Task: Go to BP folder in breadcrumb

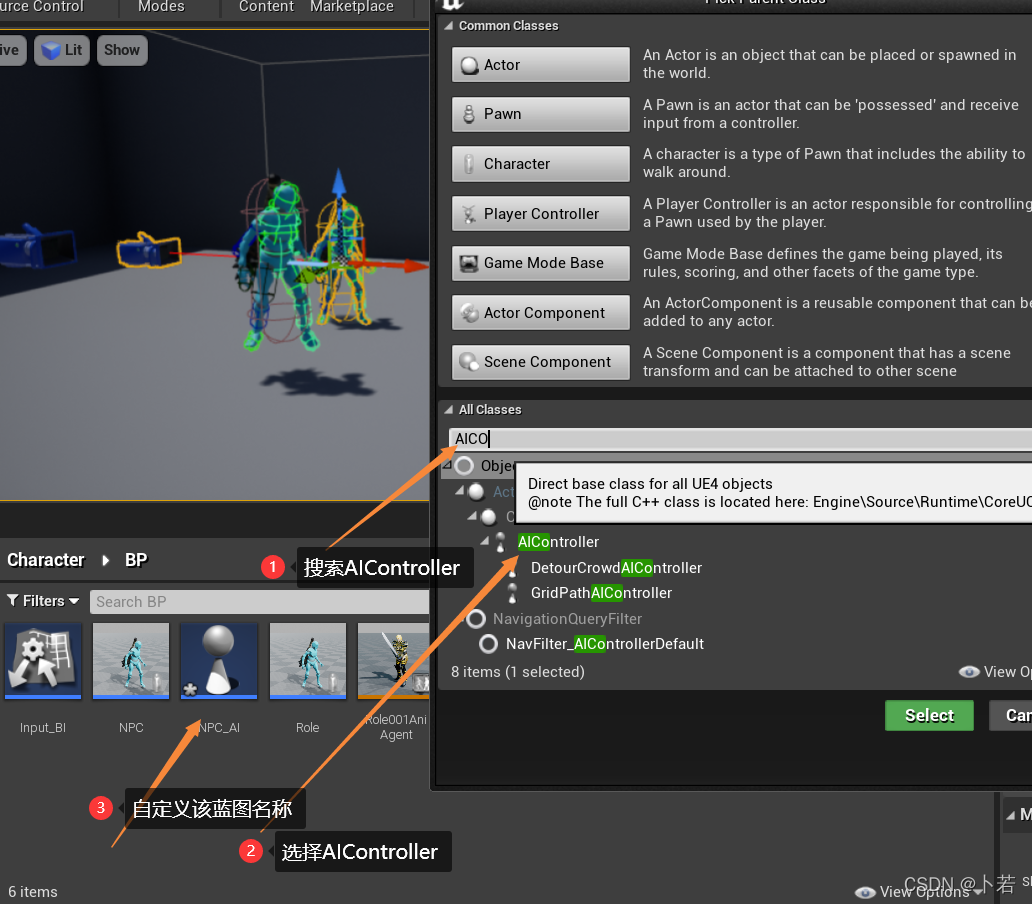Action: (136, 560)
